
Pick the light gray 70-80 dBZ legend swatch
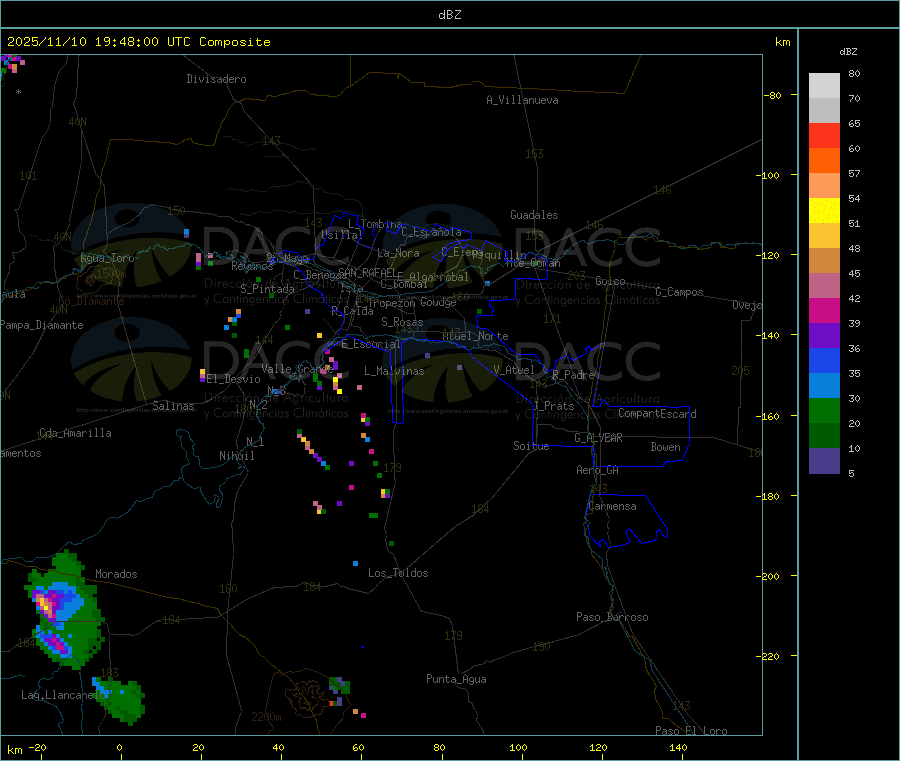pos(824,86)
